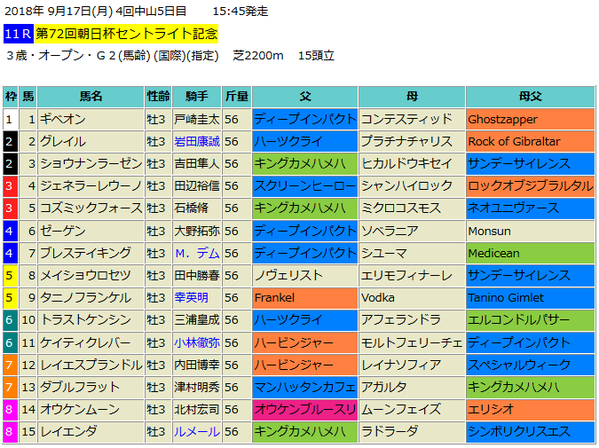Open jockey link 岩田康誠
Image resolution: width=599 pixels, height=448 pixels.
tap(197, 142)
